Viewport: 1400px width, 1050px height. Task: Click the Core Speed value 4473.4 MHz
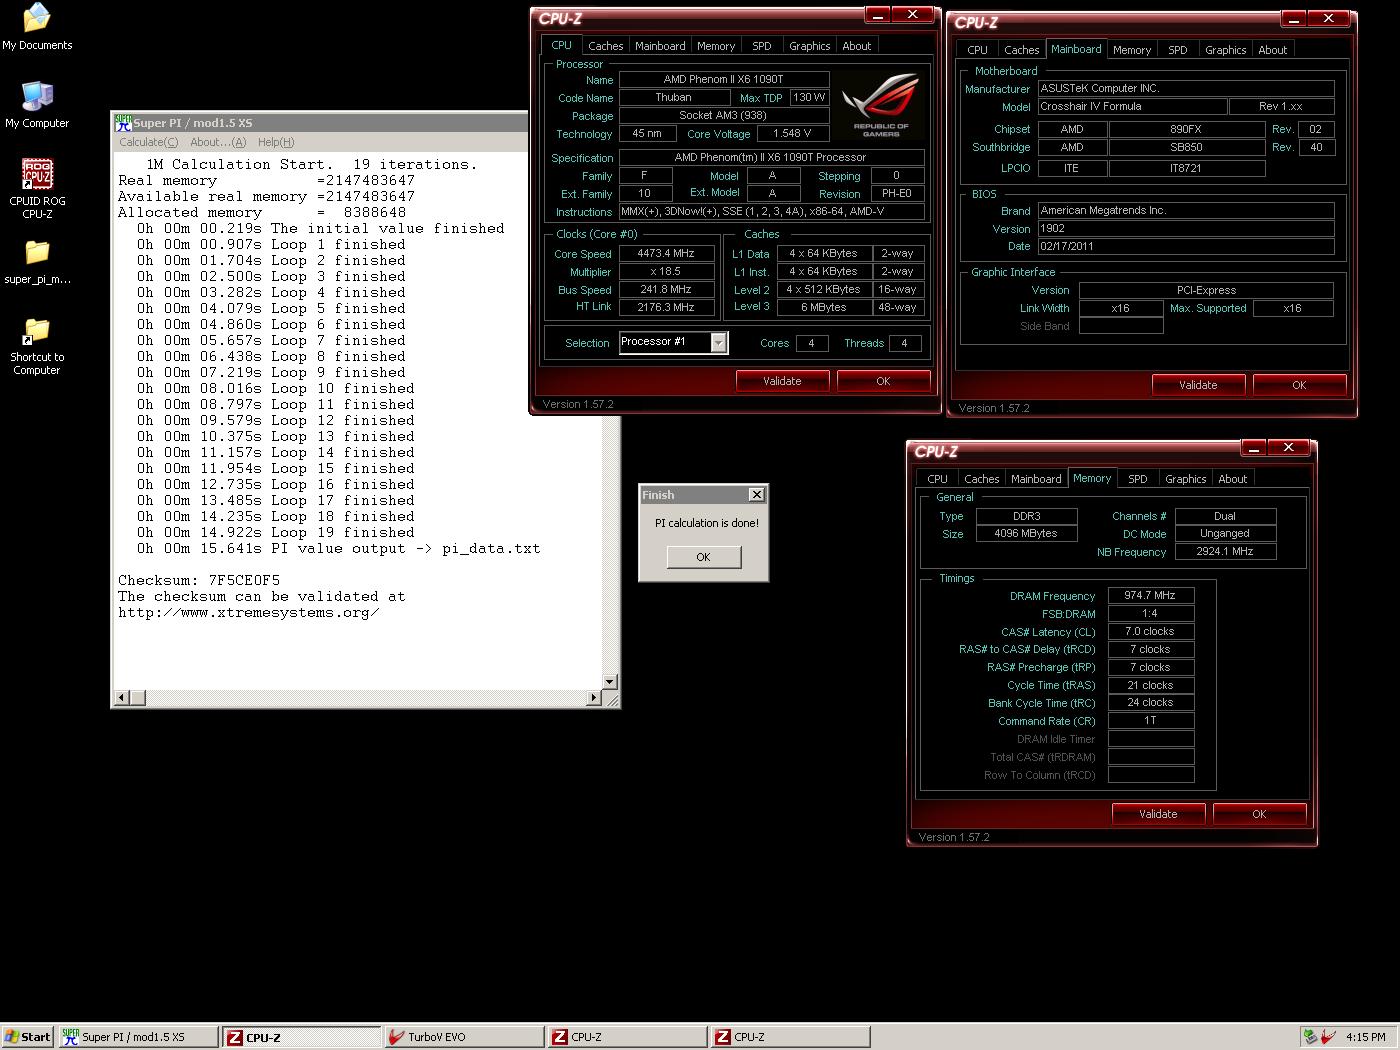(x=666, y=254)
